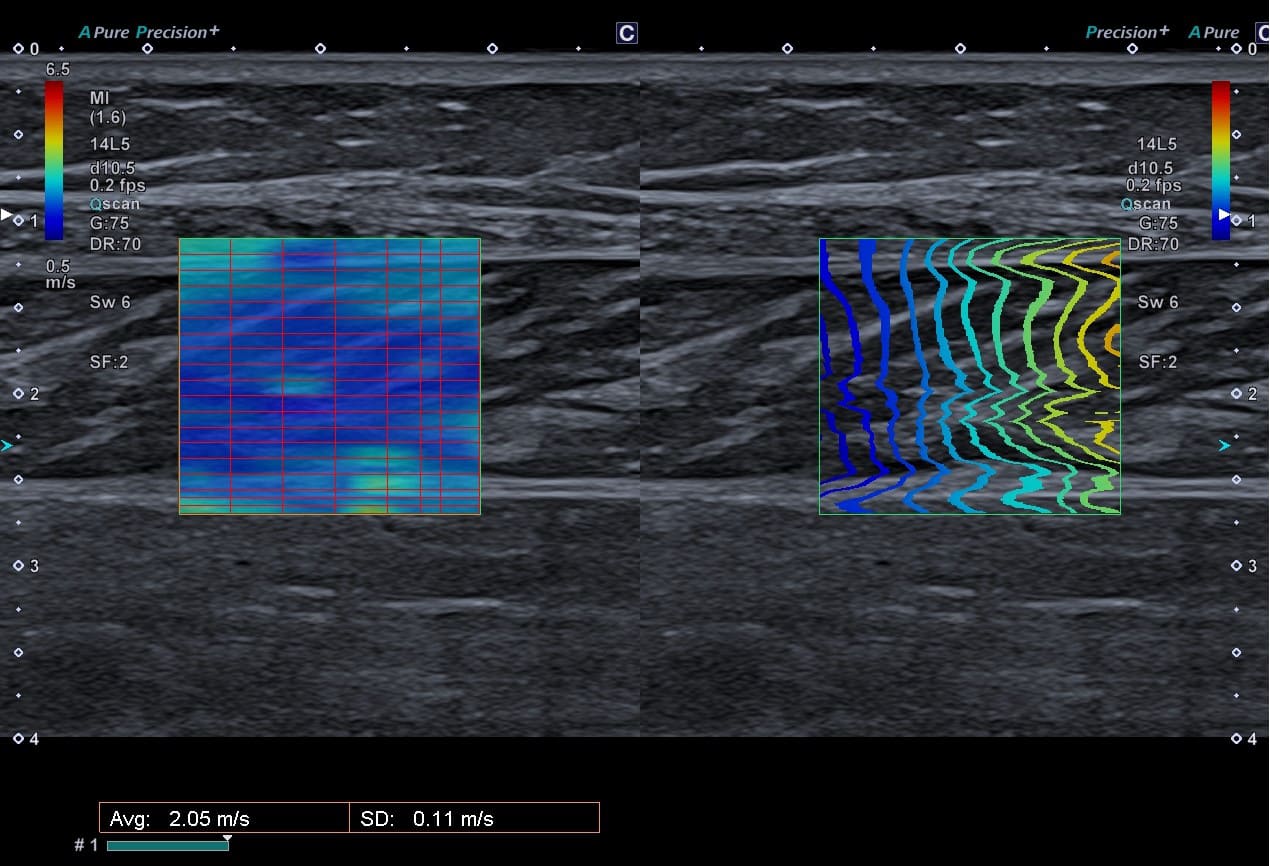The height and width of the screenshot is (866, 1270).
Task: Click the small triangle marker above the progress bar
Action: click(227, 838)
